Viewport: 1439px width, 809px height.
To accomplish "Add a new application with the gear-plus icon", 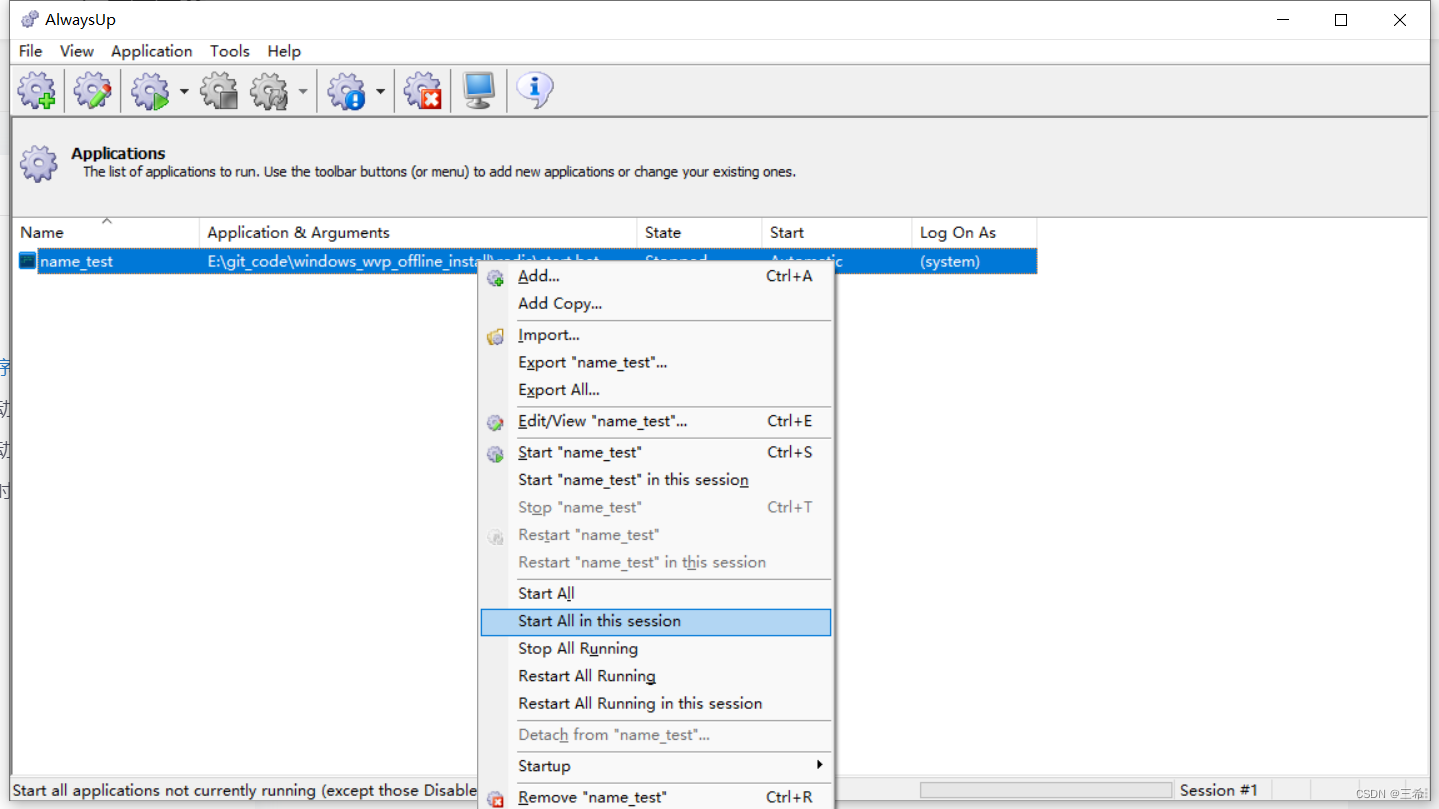I will pyautogui.click(x=37, y=90).
